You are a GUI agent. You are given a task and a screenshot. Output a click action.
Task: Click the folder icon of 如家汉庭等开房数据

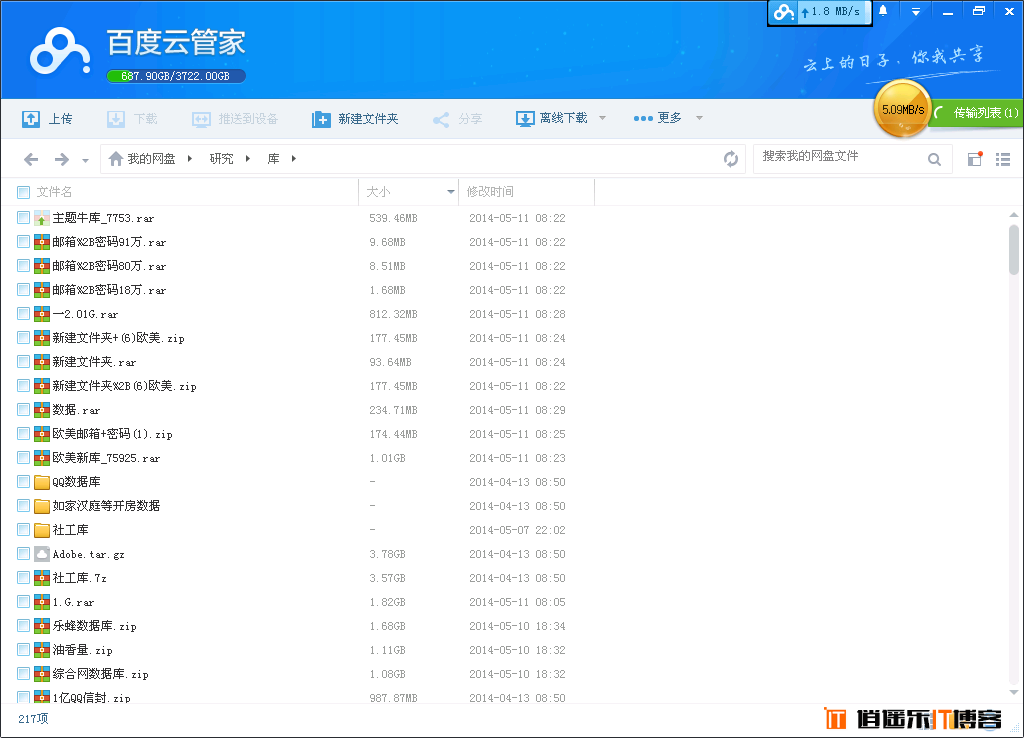pyautogui.click(x=42, y=505)
